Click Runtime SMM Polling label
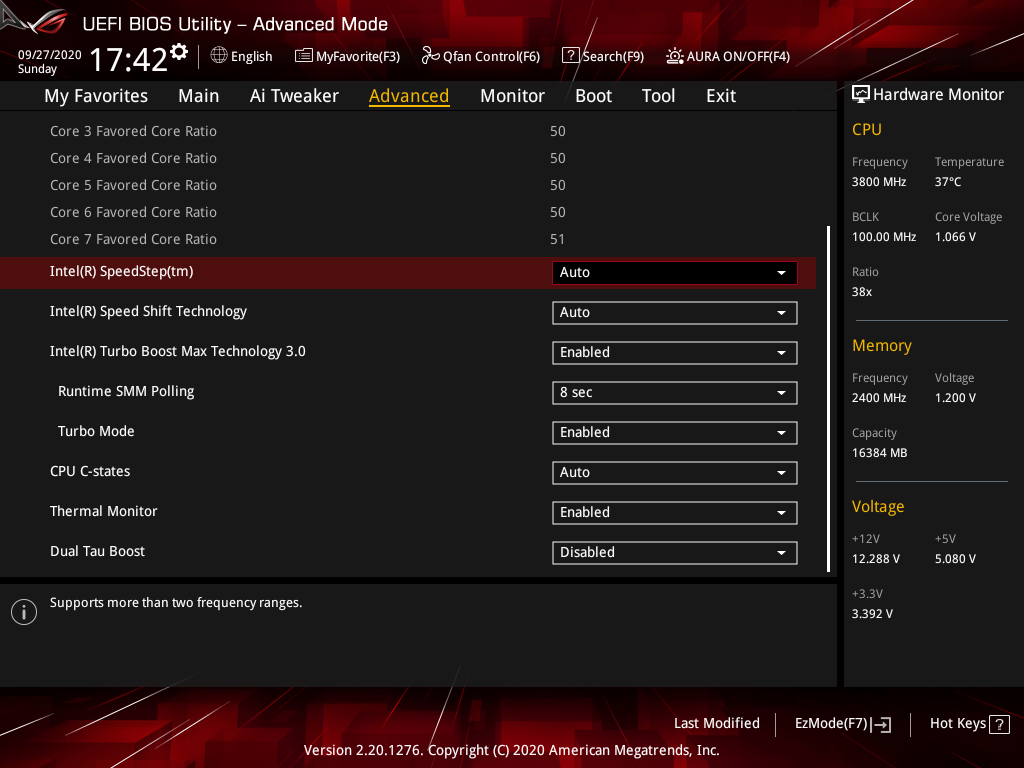Image resolution: width=1024 pixels, height=768 pixels. (126, 391)
